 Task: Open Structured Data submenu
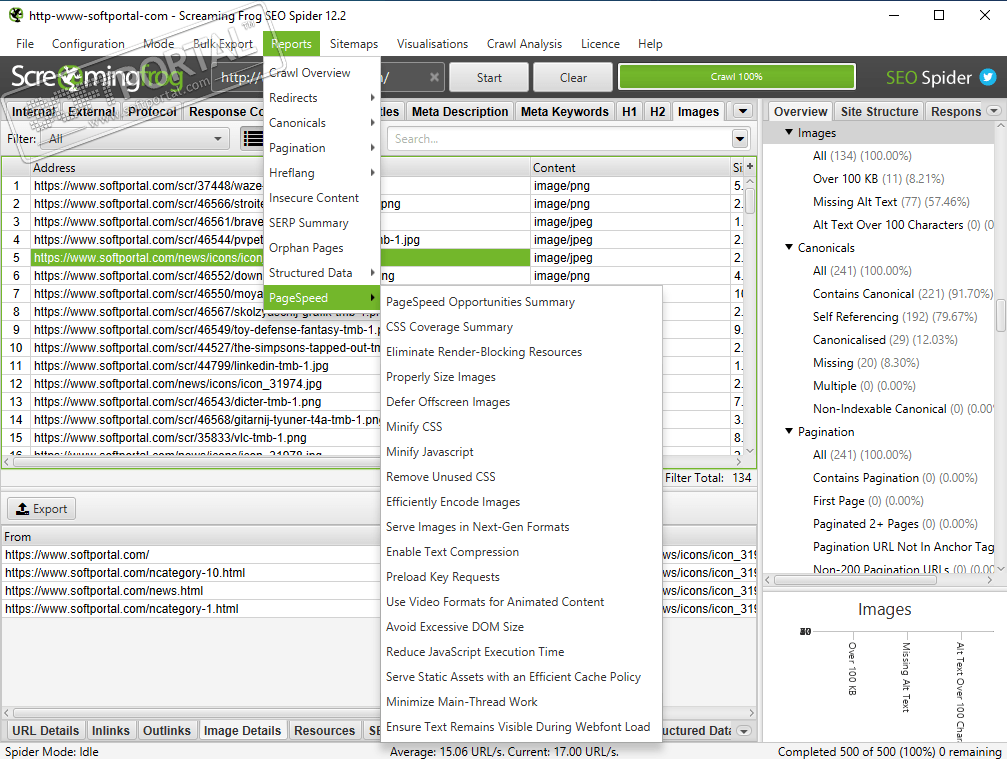[322, 273]
